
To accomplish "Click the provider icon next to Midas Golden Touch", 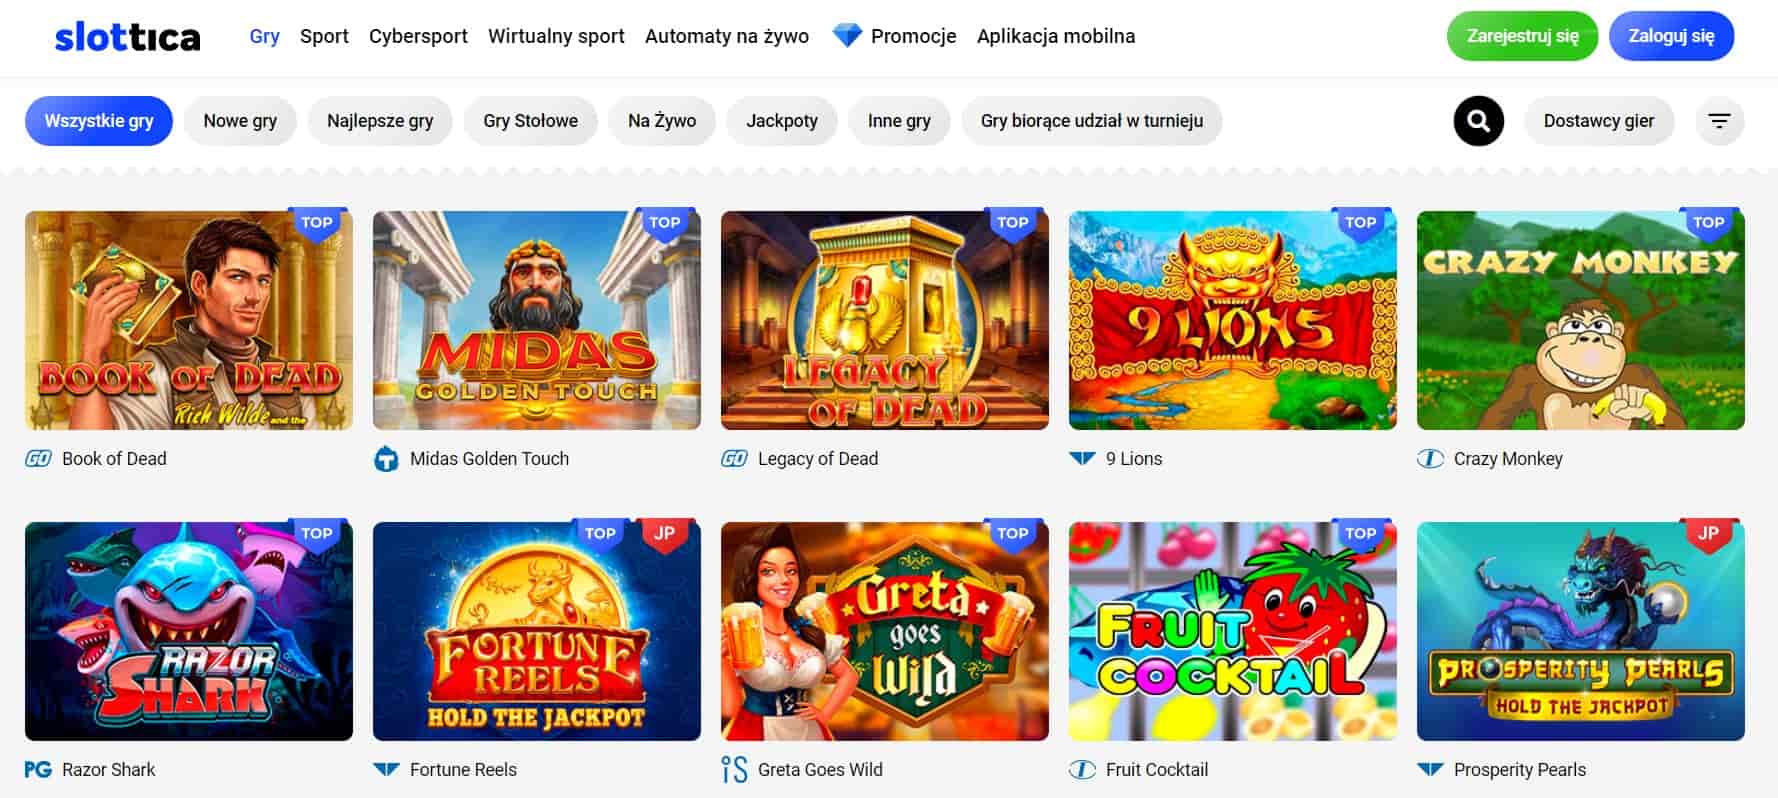I will [386, 459].
